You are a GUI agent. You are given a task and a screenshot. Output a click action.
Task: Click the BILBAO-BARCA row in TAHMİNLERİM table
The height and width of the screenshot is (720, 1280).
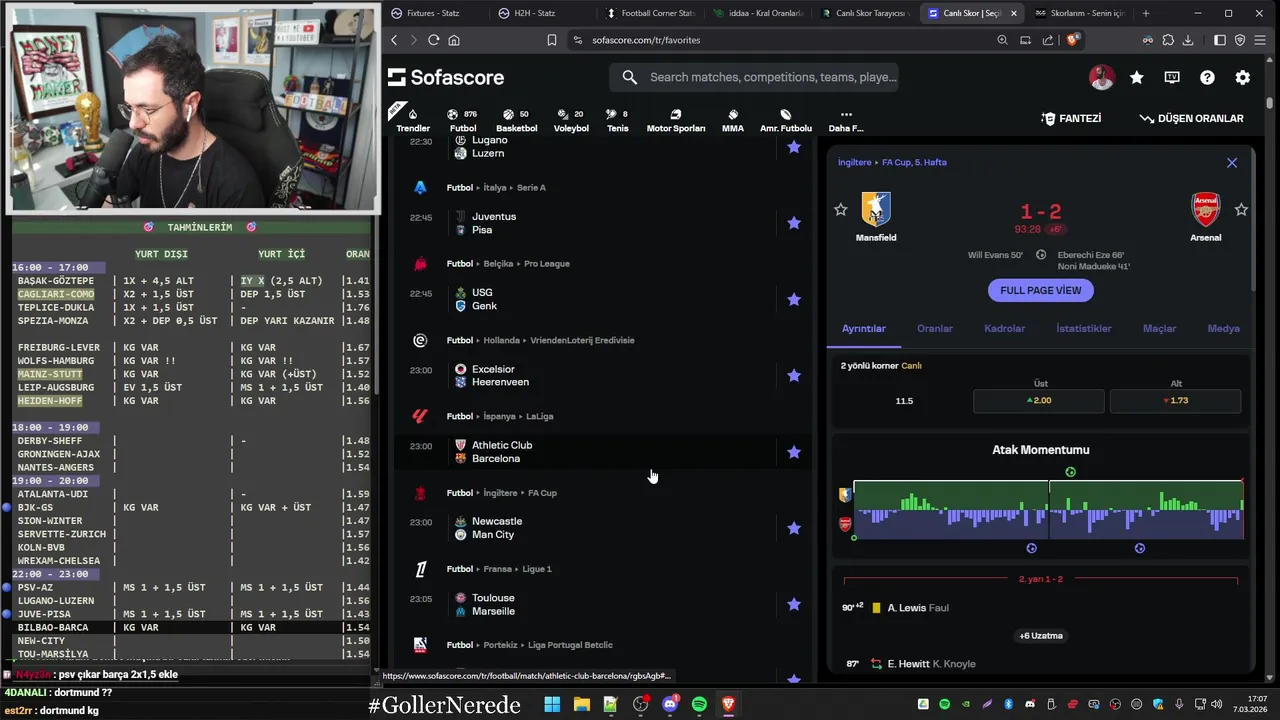click(x=190, y=627)
